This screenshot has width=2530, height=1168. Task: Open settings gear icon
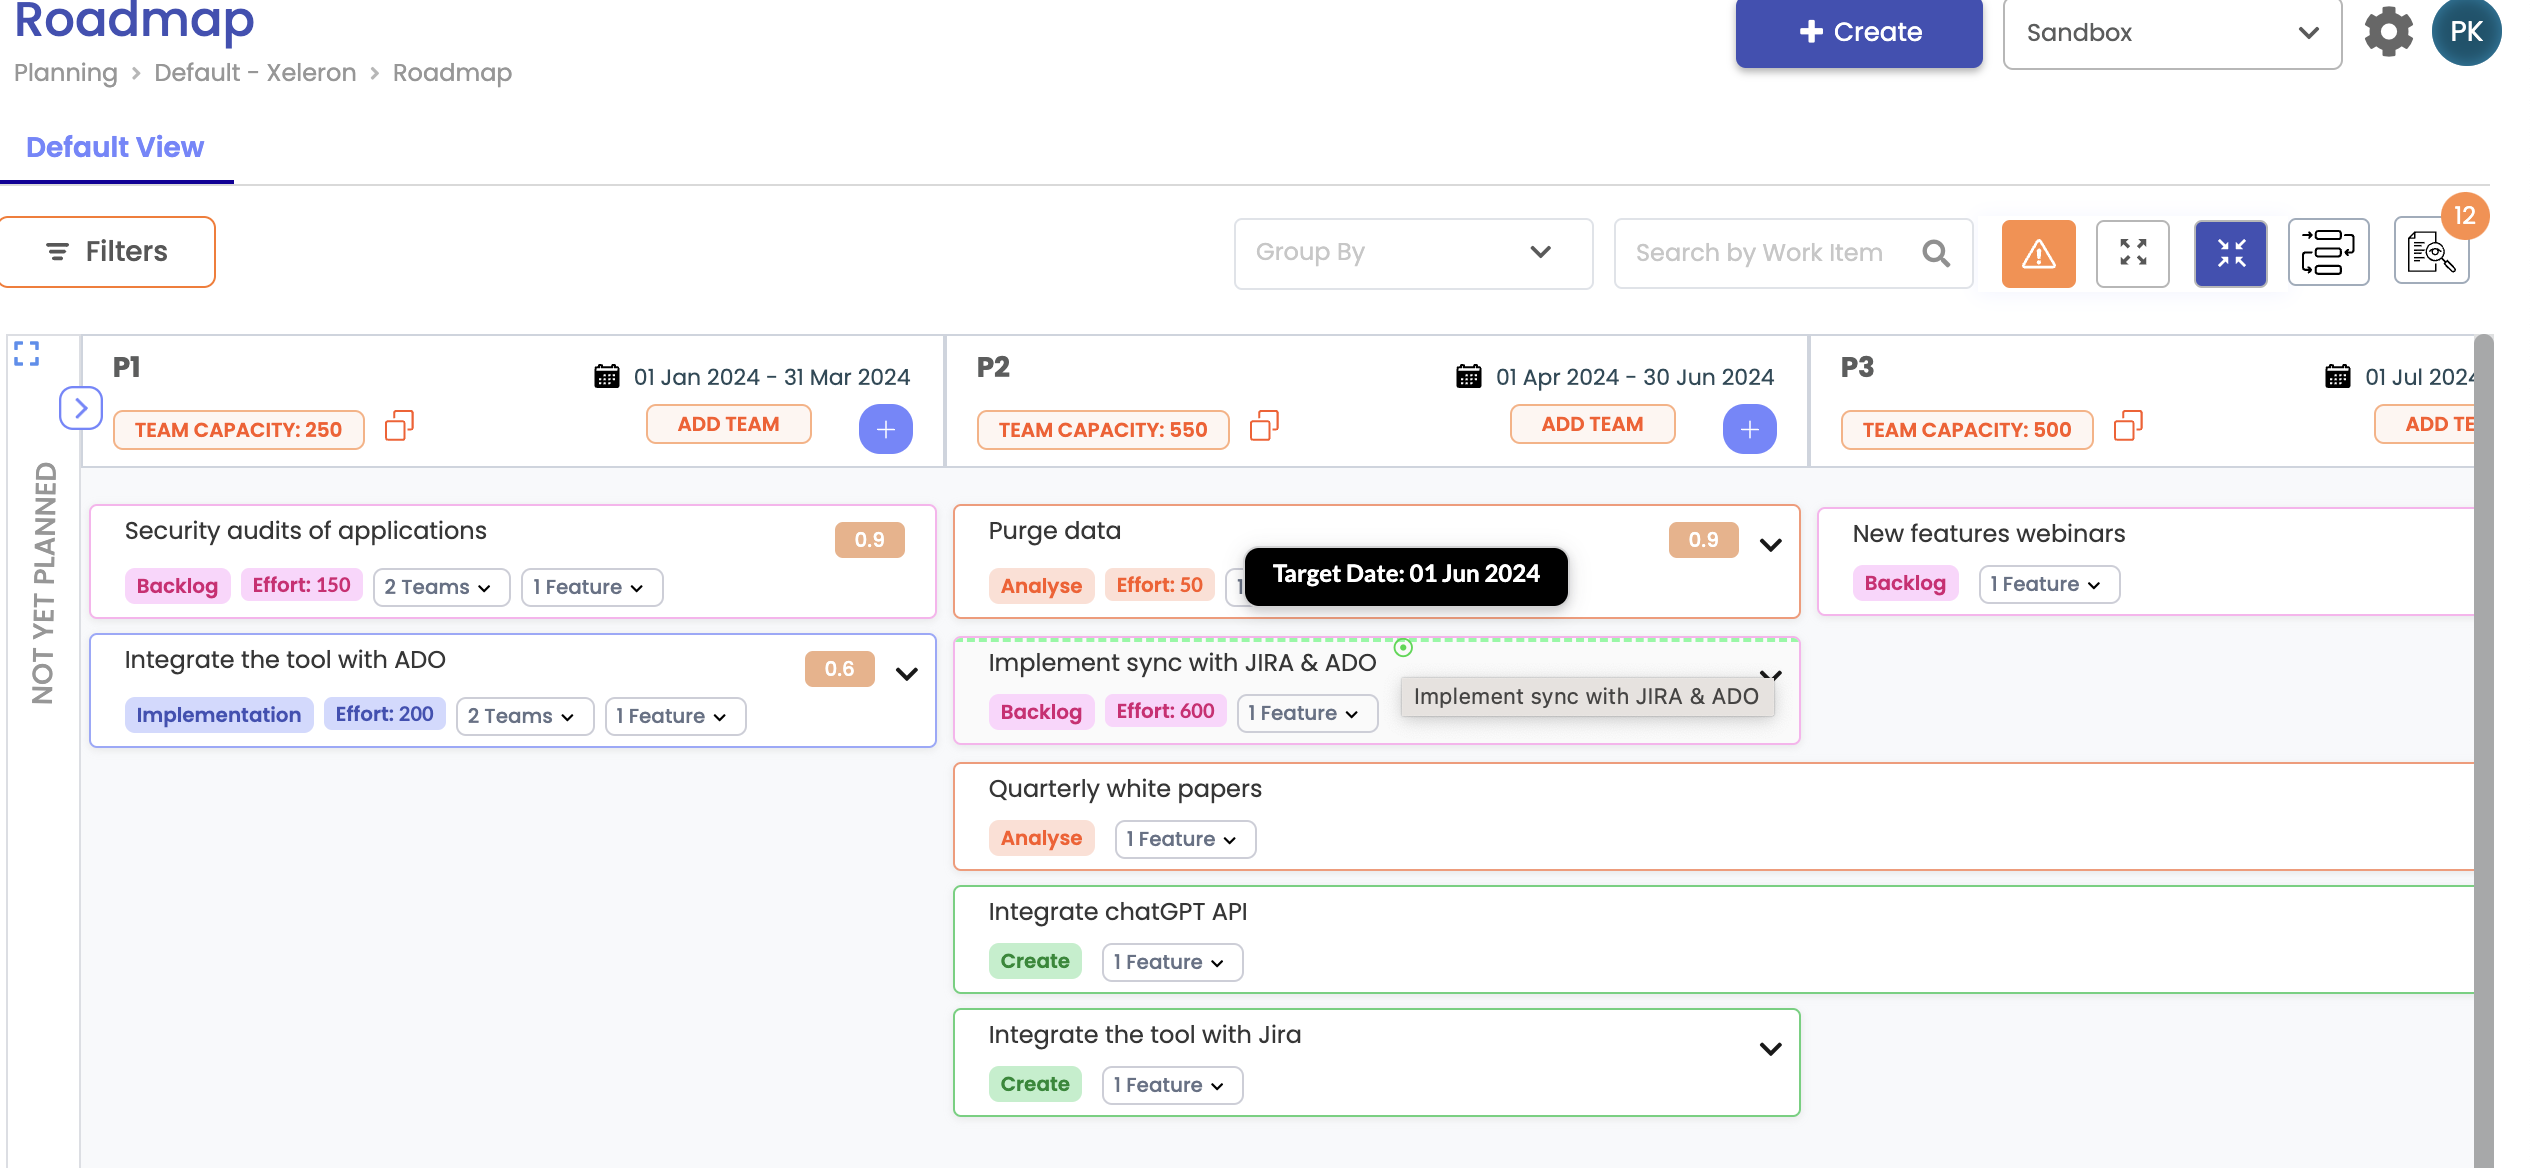point(2388,32)
